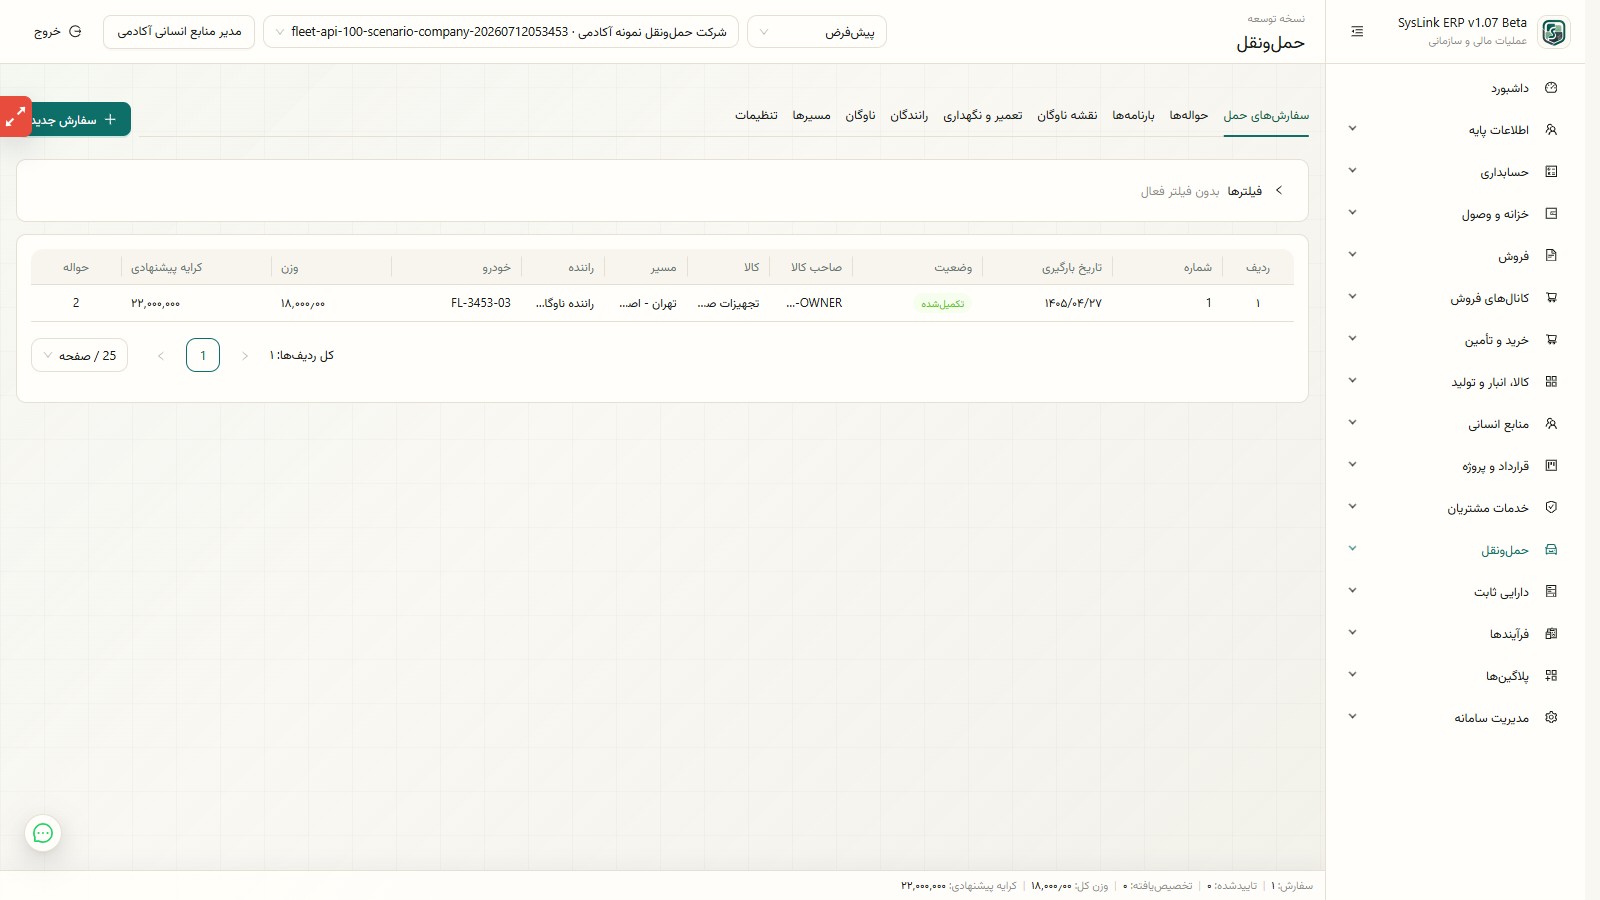Click the red expand fullscreen icon
This screenshot has width=1600, height=900.
15,117
